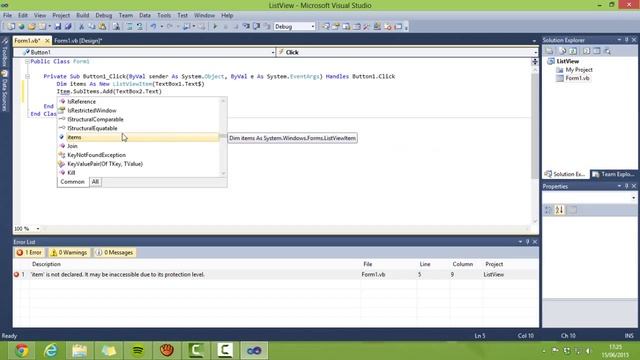Close the Form1.vb code tab

tap(47, 41)
